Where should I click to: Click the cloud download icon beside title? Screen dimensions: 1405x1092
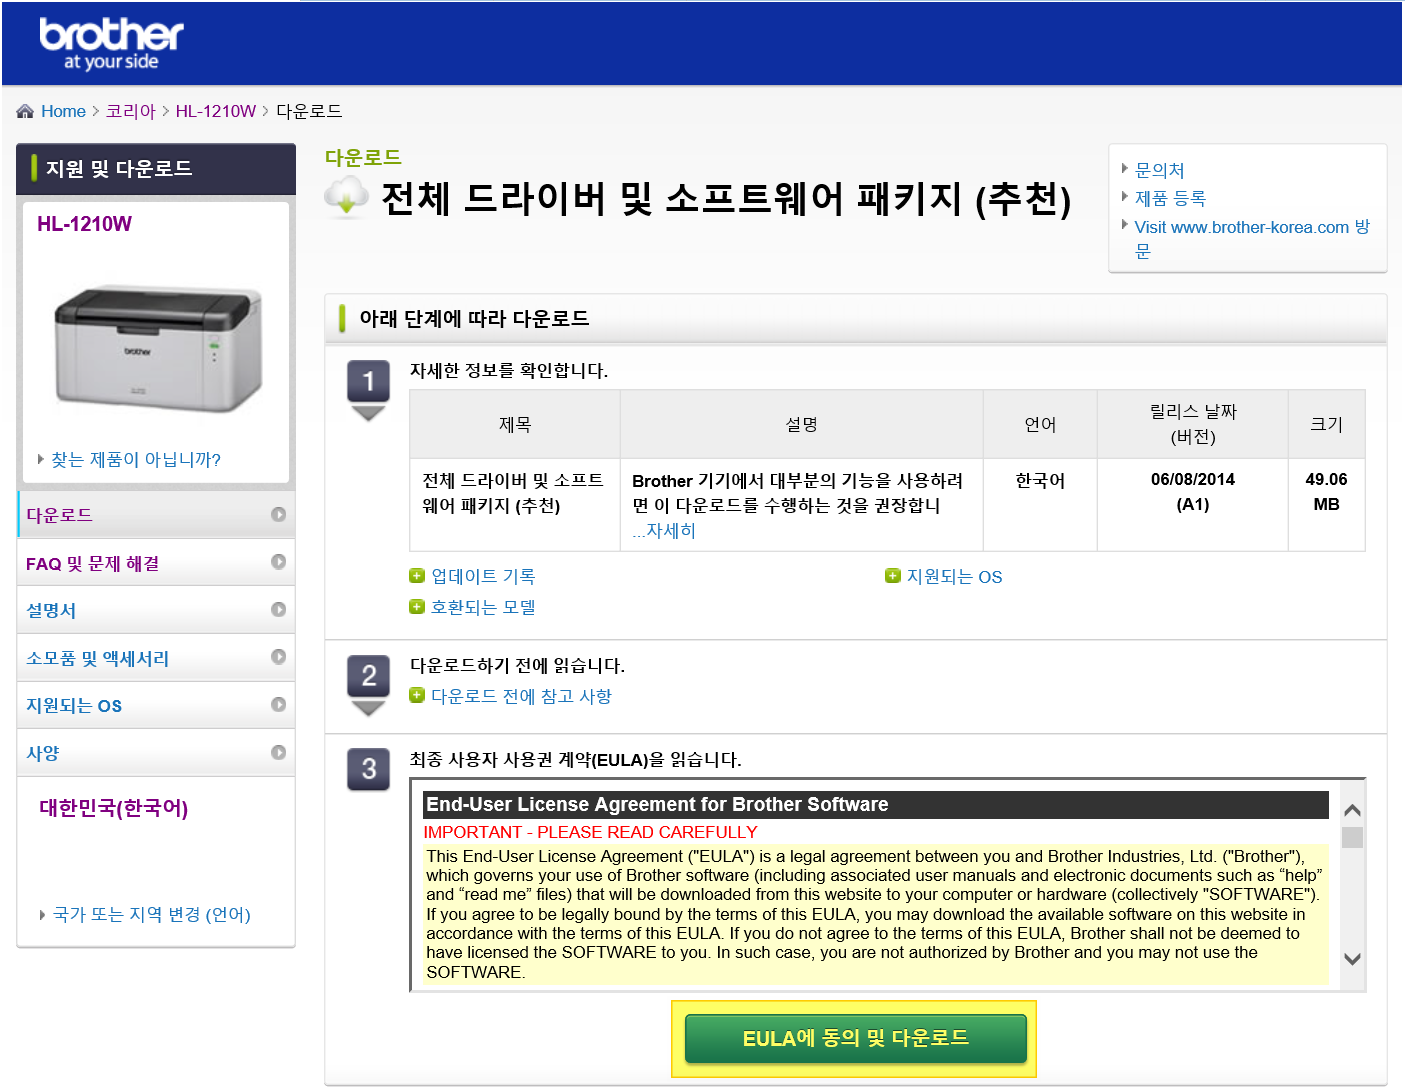(346, 196)
